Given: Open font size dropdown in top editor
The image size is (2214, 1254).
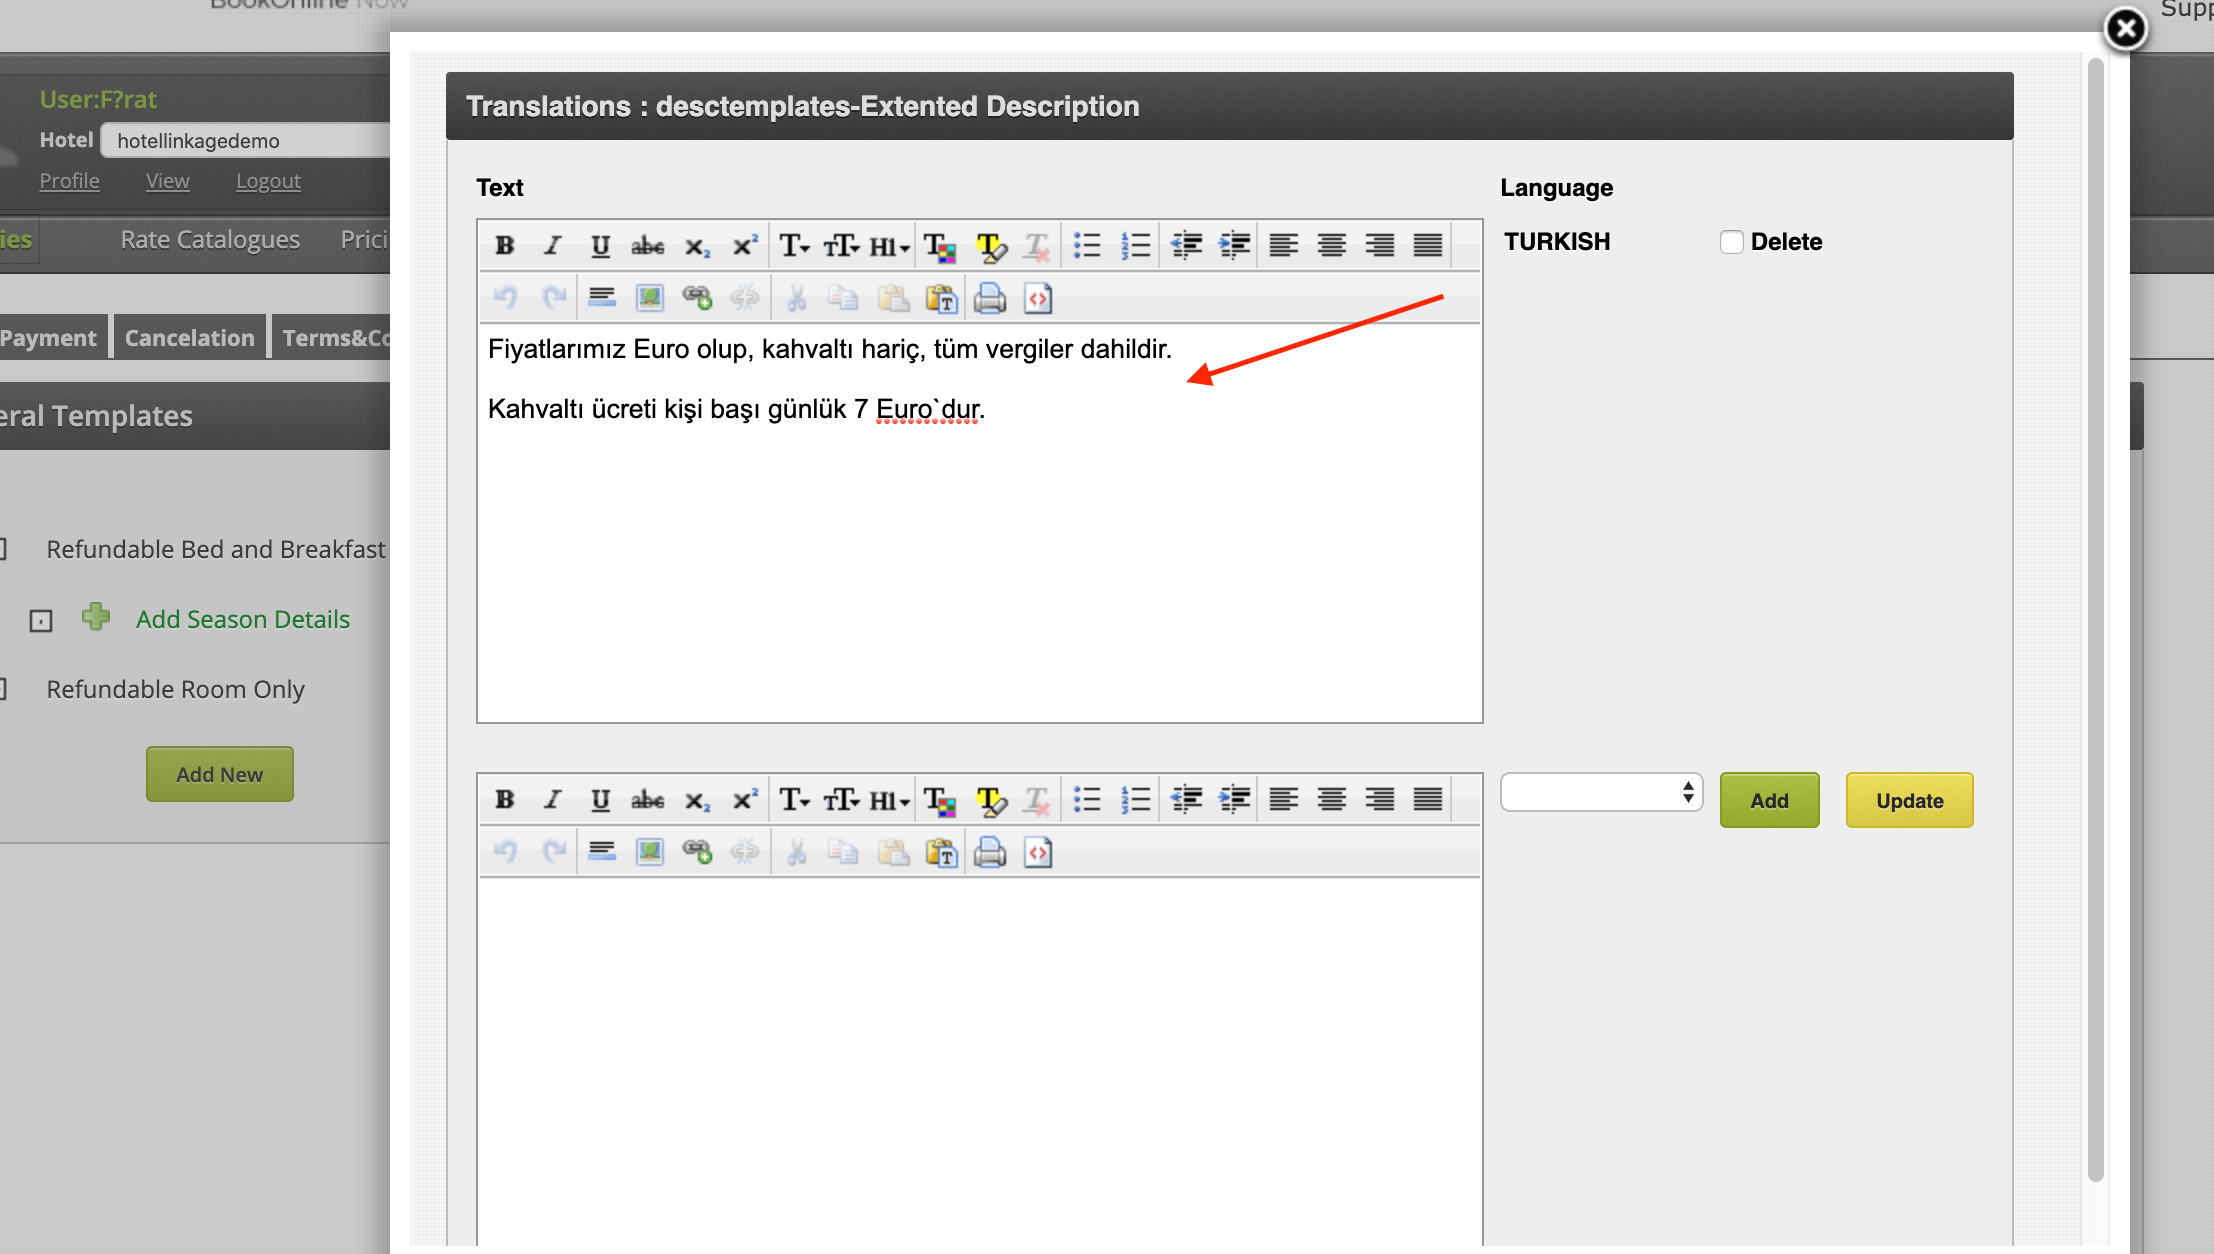Looking at the screenshot, I should coord(841,245).
